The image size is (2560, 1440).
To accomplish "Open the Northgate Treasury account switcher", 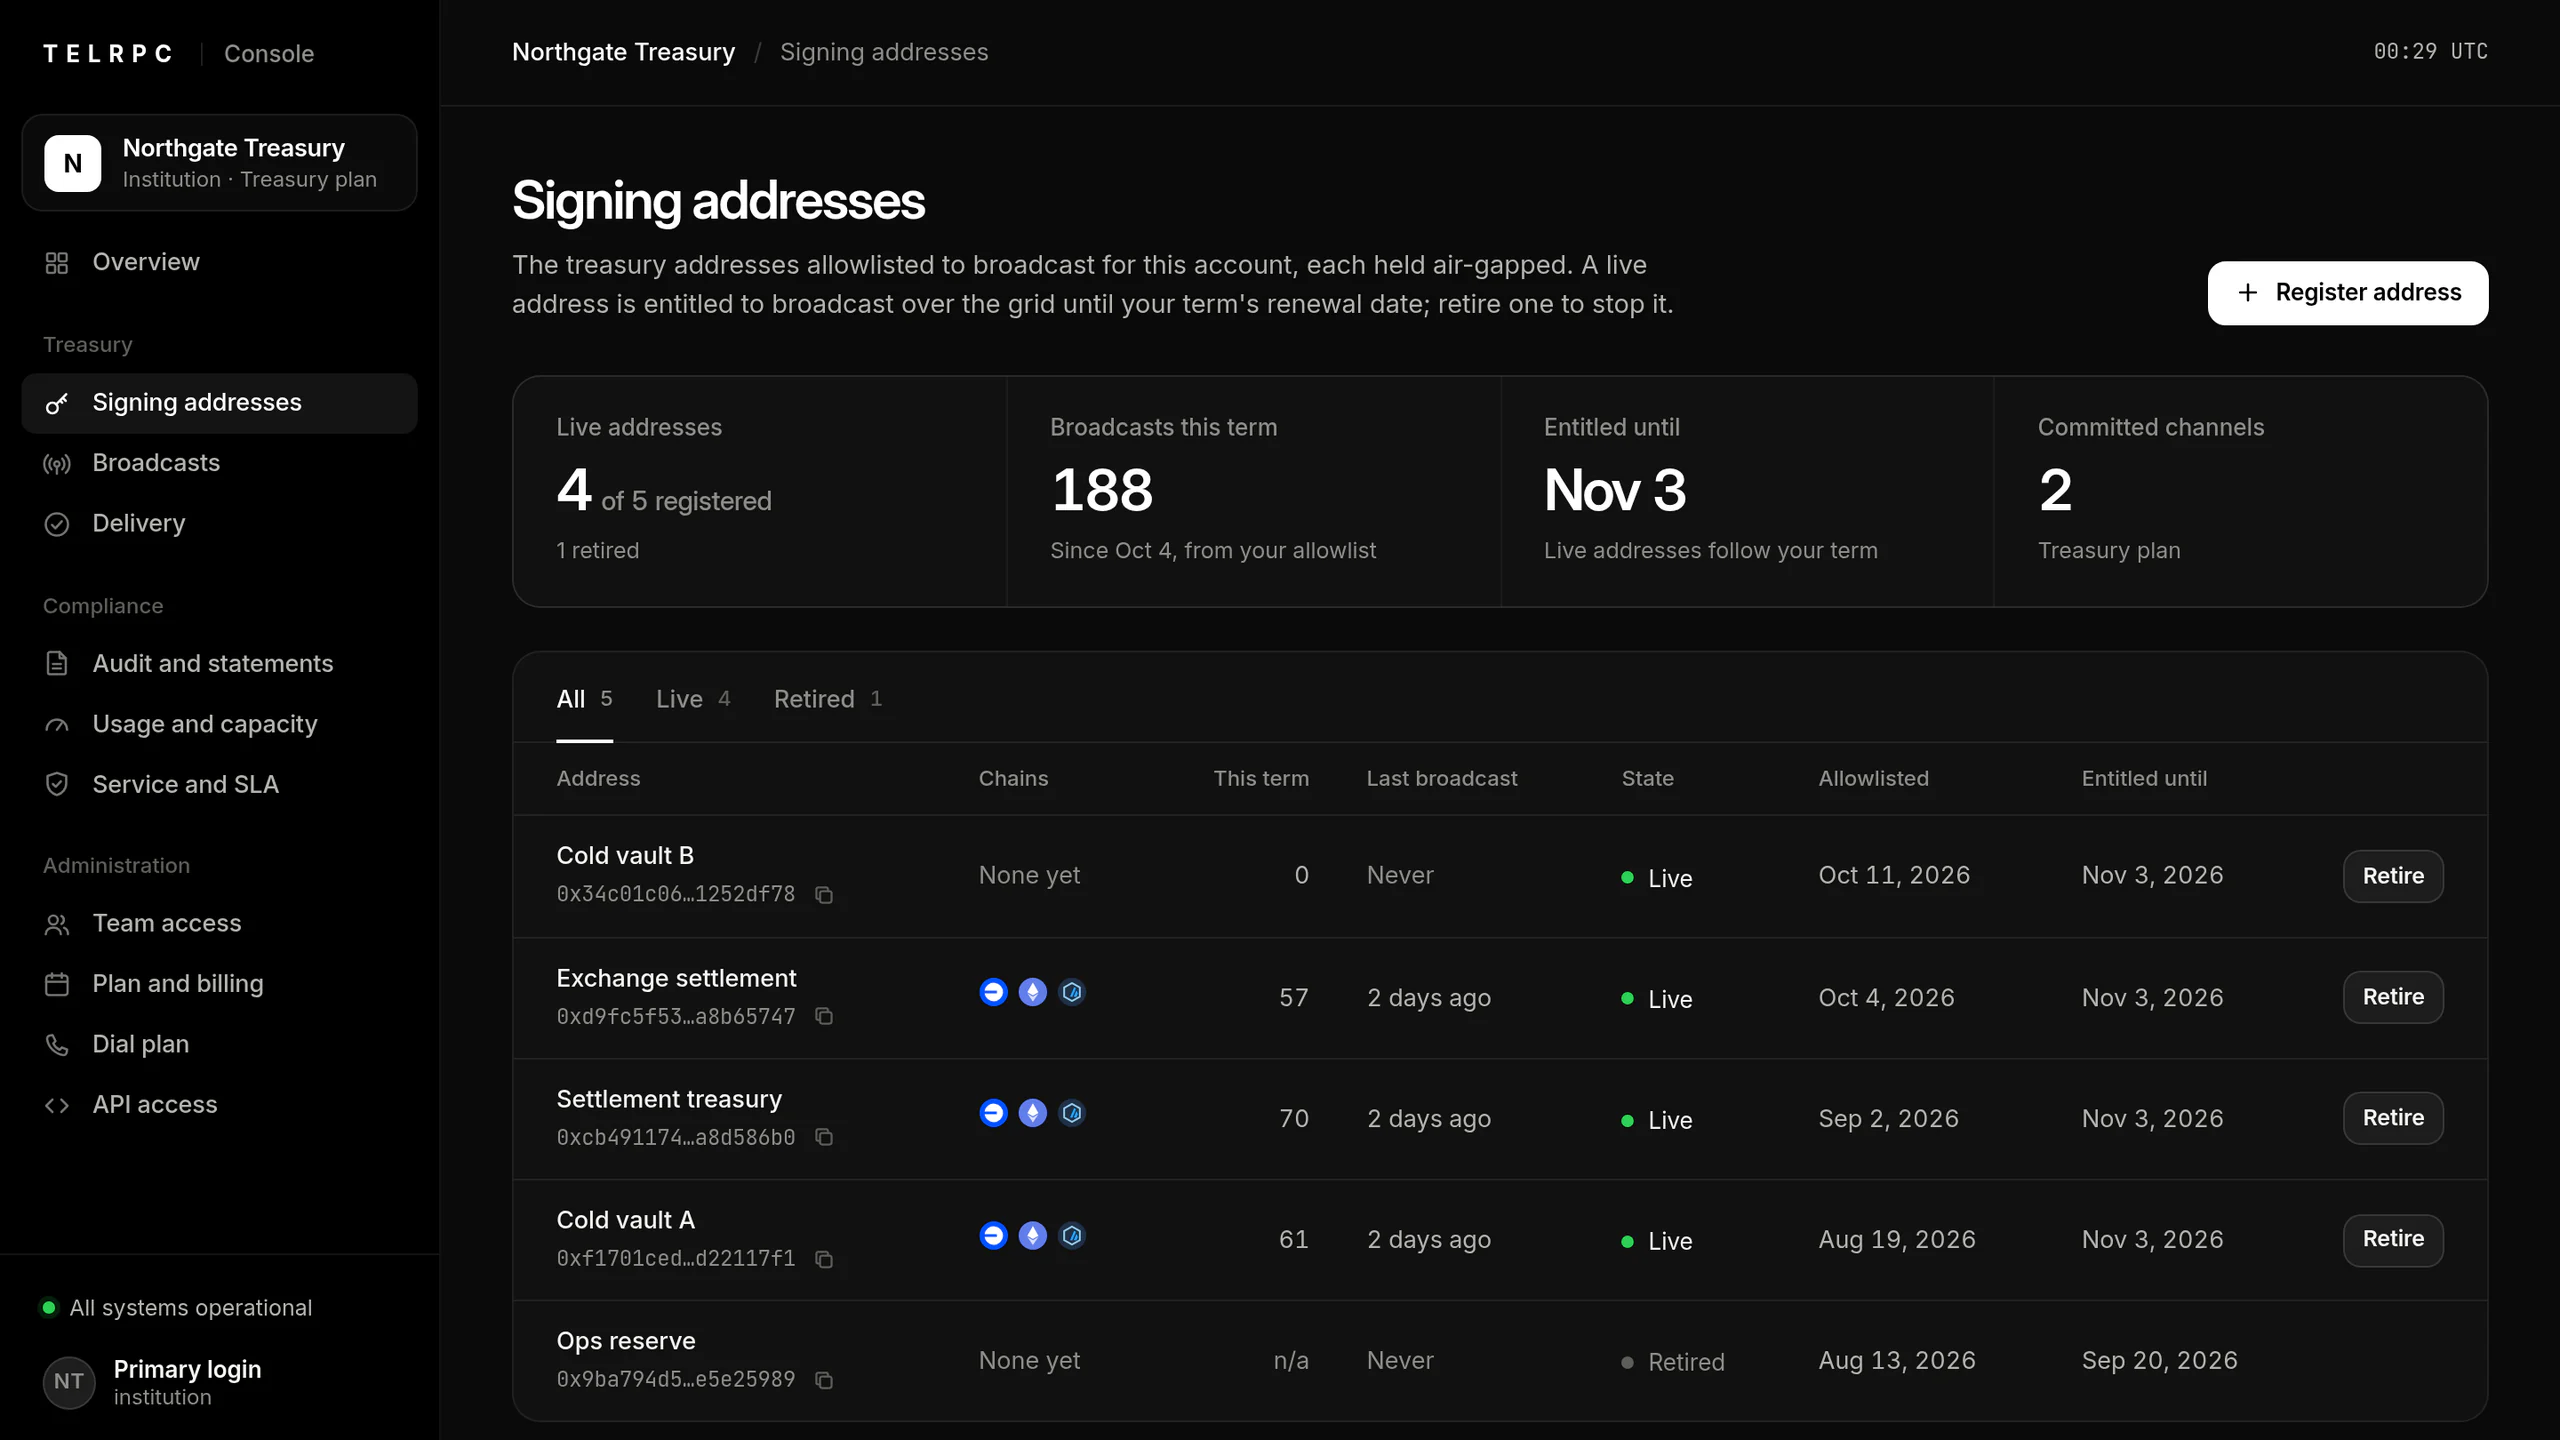I will pos(219,163).
